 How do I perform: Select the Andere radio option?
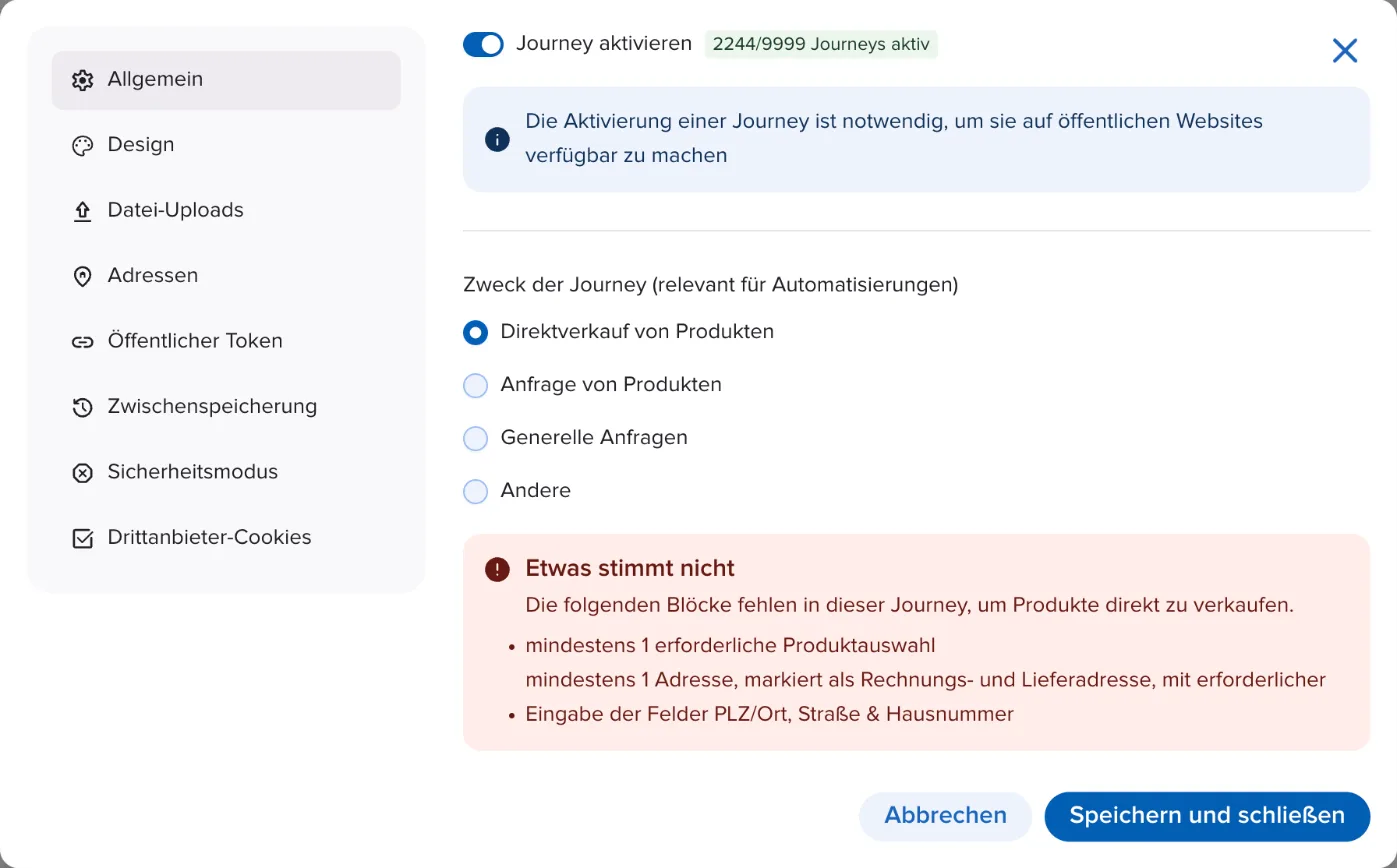475,491
